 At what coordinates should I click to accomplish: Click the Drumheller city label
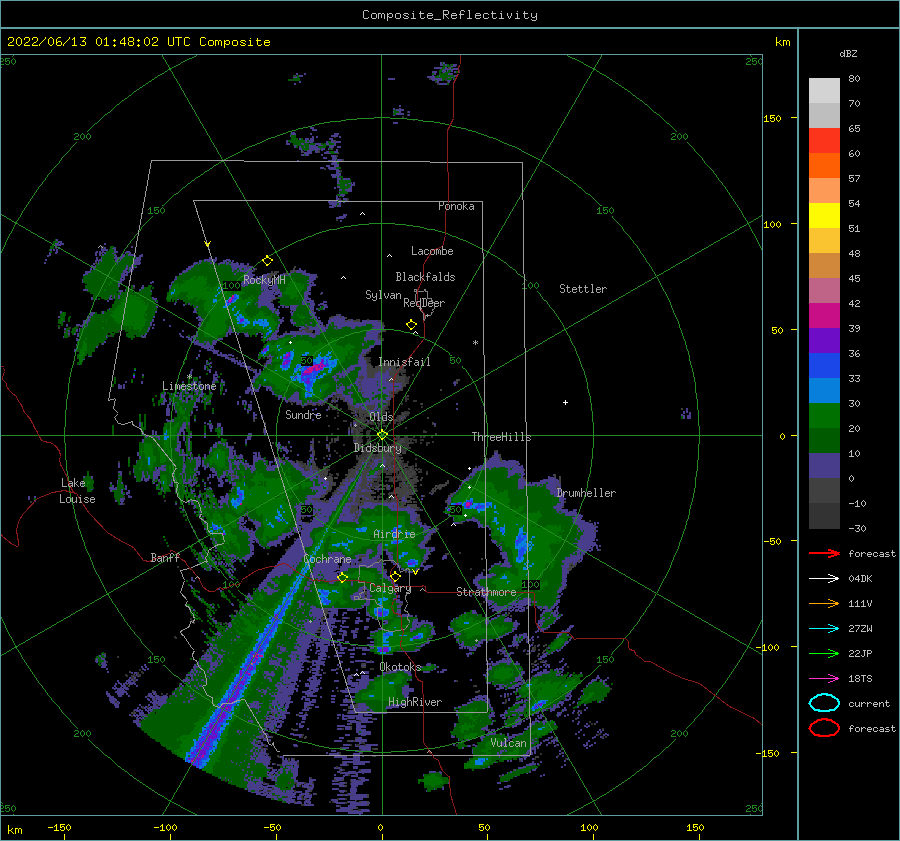tap(586, 493)
